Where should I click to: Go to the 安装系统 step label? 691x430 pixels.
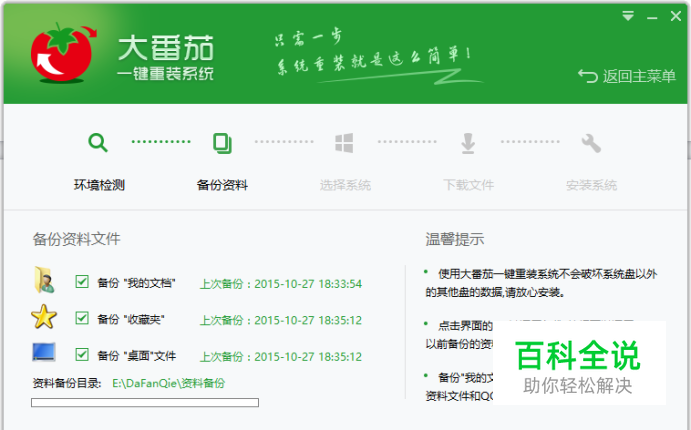[591, 185]
